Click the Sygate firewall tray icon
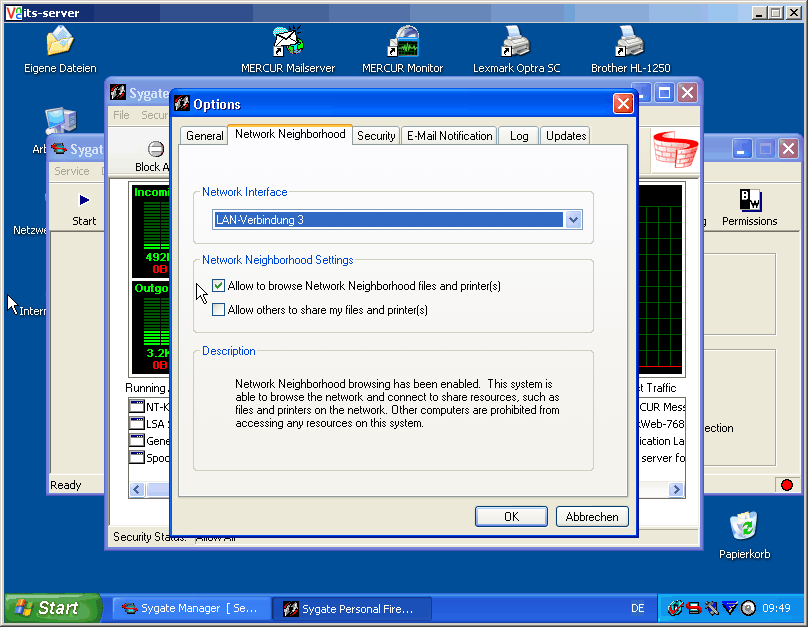Image resolution: width=808 pixels, height=627 pixels. 675,608
